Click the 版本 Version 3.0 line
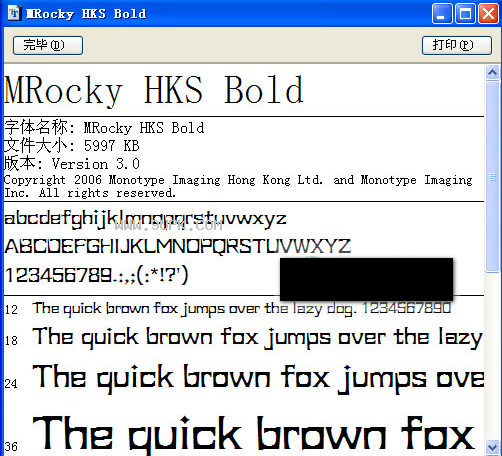The width and height of the screenshot is (502, 456). pos(72,164)
